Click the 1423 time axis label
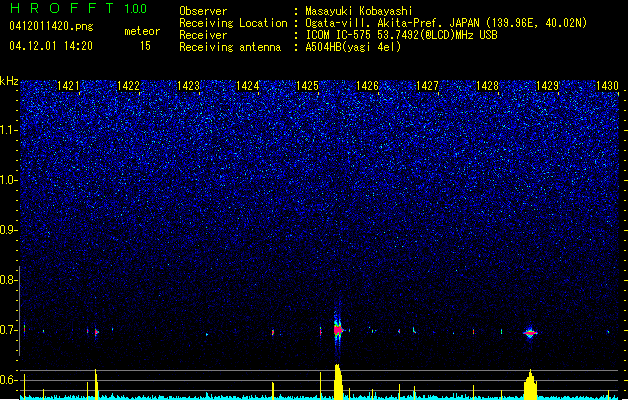Image resolution: width=629 pixels, height=400 pixels. (x=188, y=86)
